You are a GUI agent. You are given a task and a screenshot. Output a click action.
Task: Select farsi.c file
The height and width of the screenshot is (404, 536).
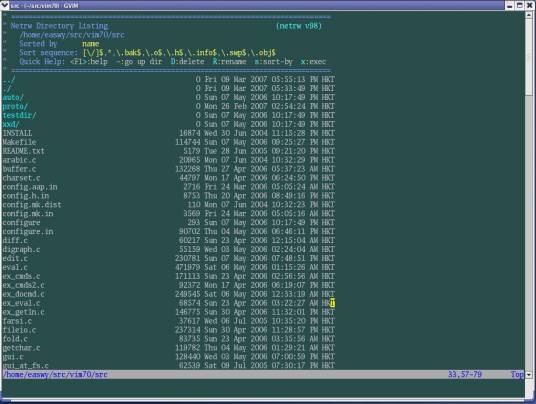[x=17, y=321]
